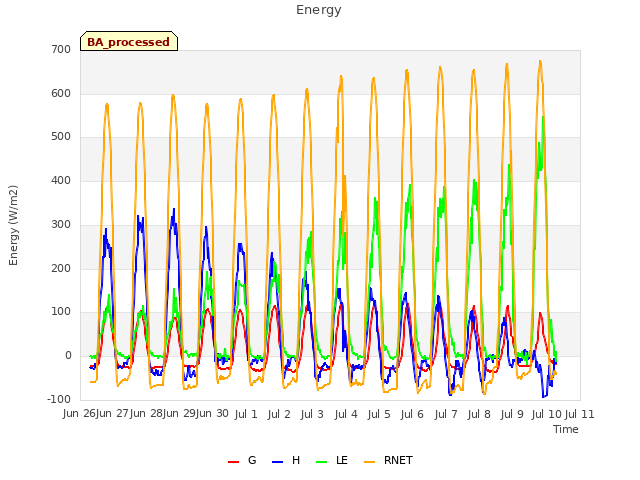
Task: Click the Jul 2 x-axis date label
Action: [279, 414]
